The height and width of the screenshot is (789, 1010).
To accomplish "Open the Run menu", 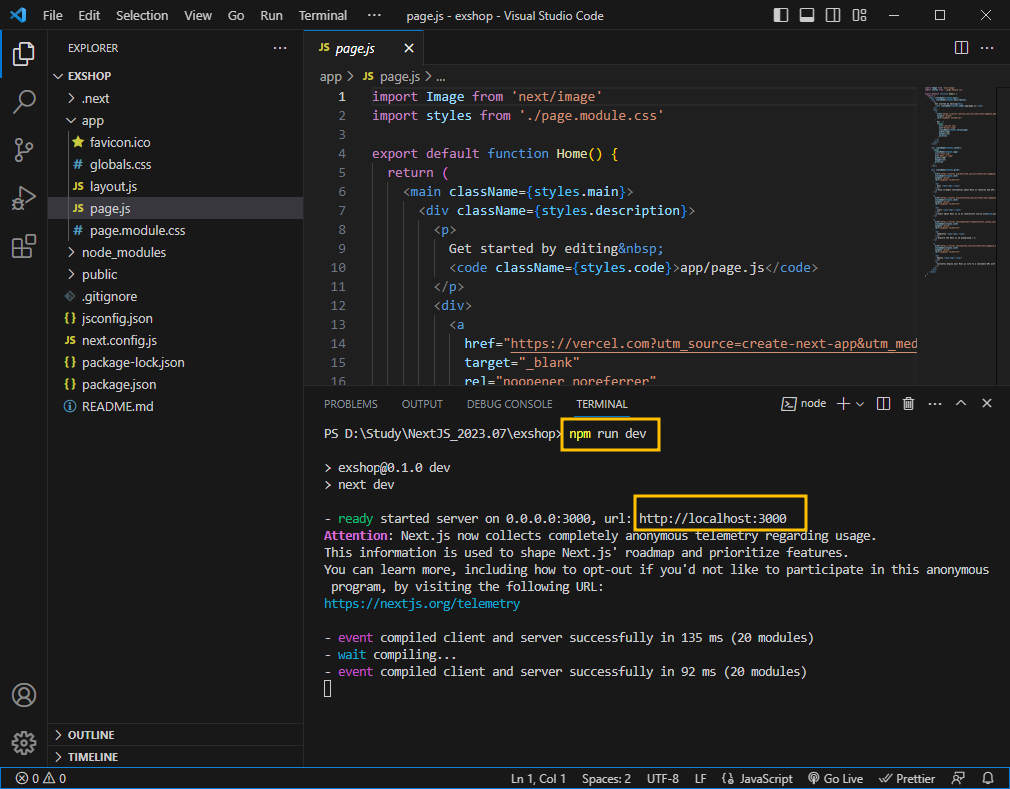I will (271, 15).
